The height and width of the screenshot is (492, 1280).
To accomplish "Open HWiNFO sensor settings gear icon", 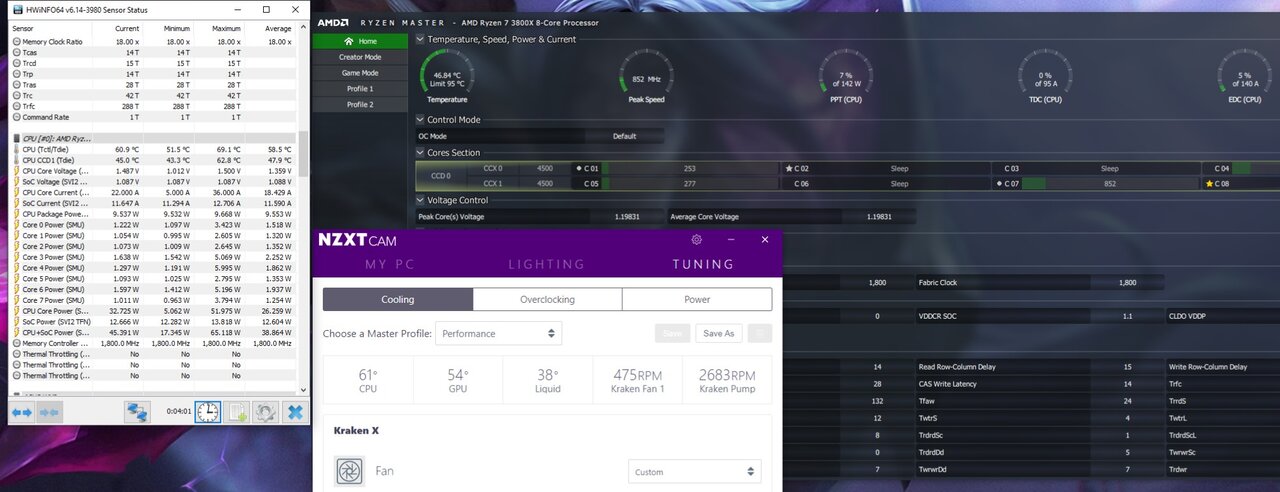I will pos(265,411).
